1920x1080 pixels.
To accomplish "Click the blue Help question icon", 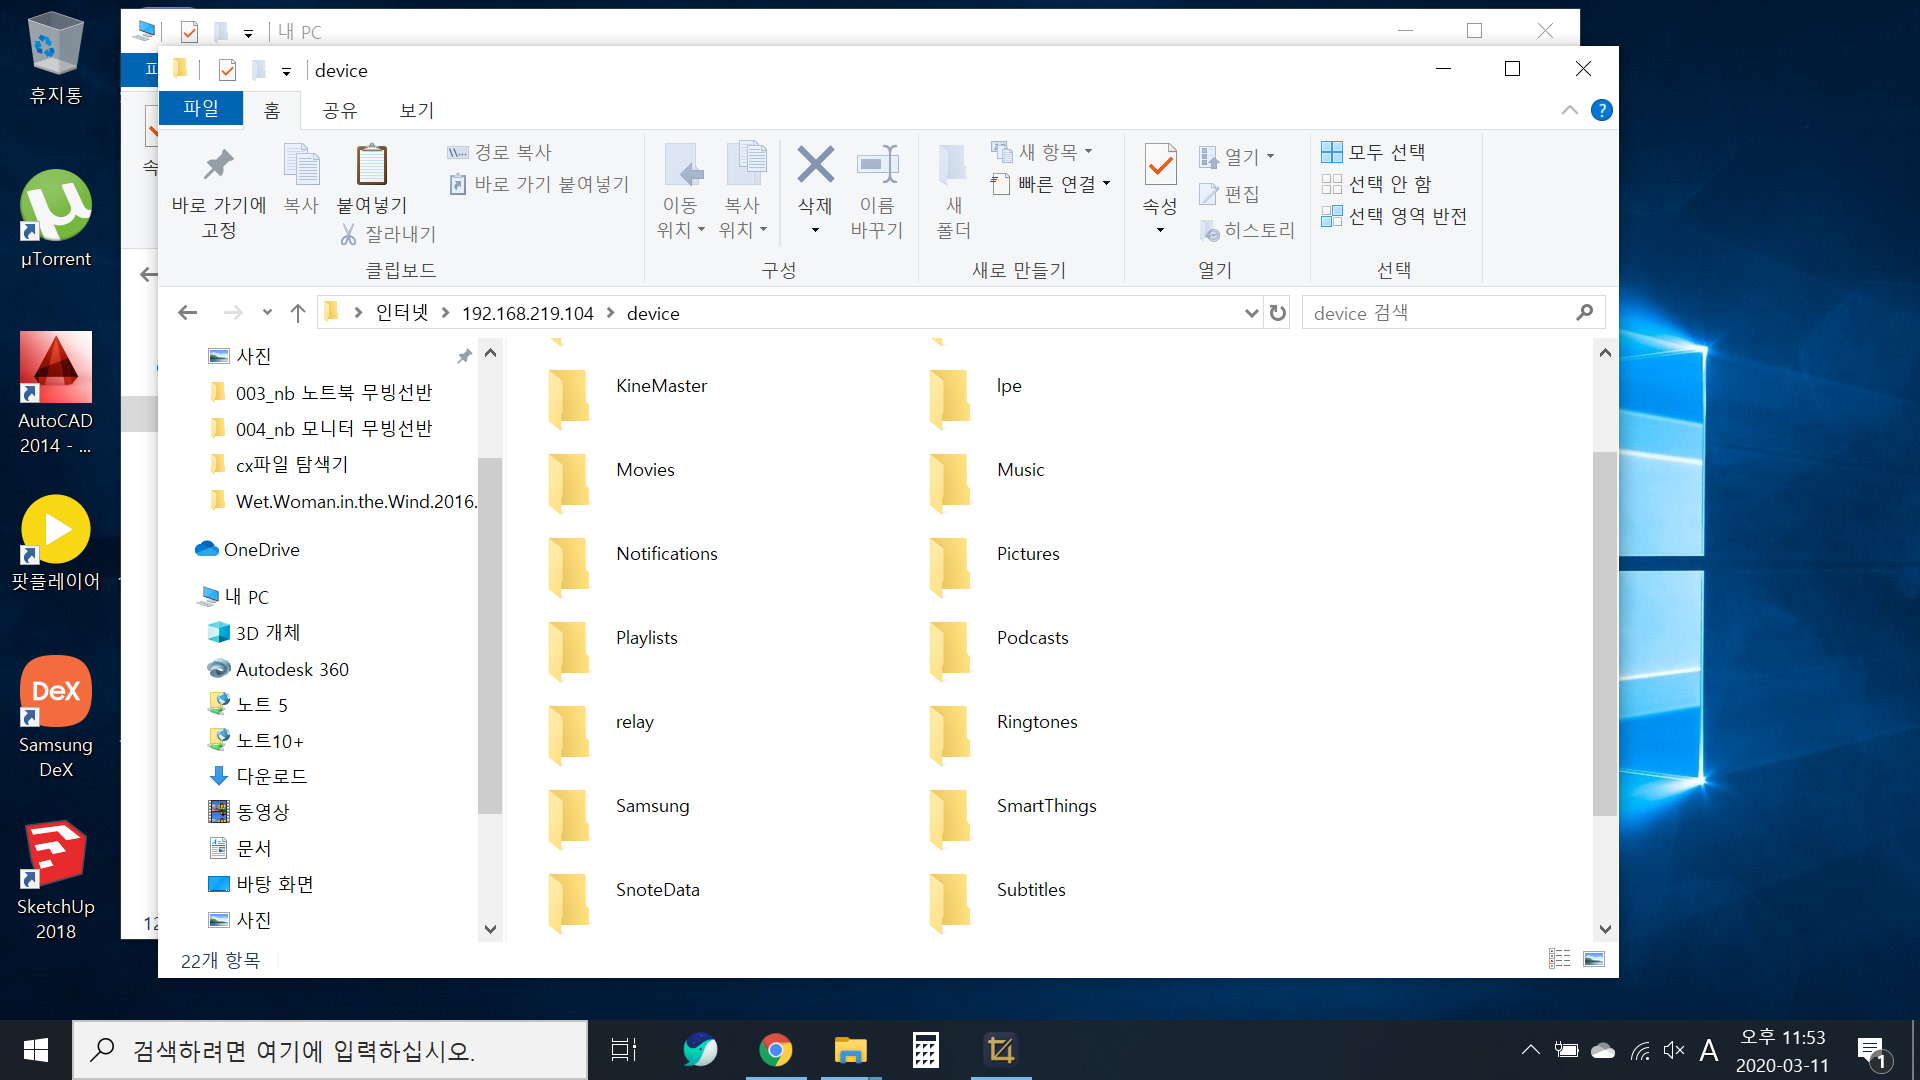I will click(1601, 110).
